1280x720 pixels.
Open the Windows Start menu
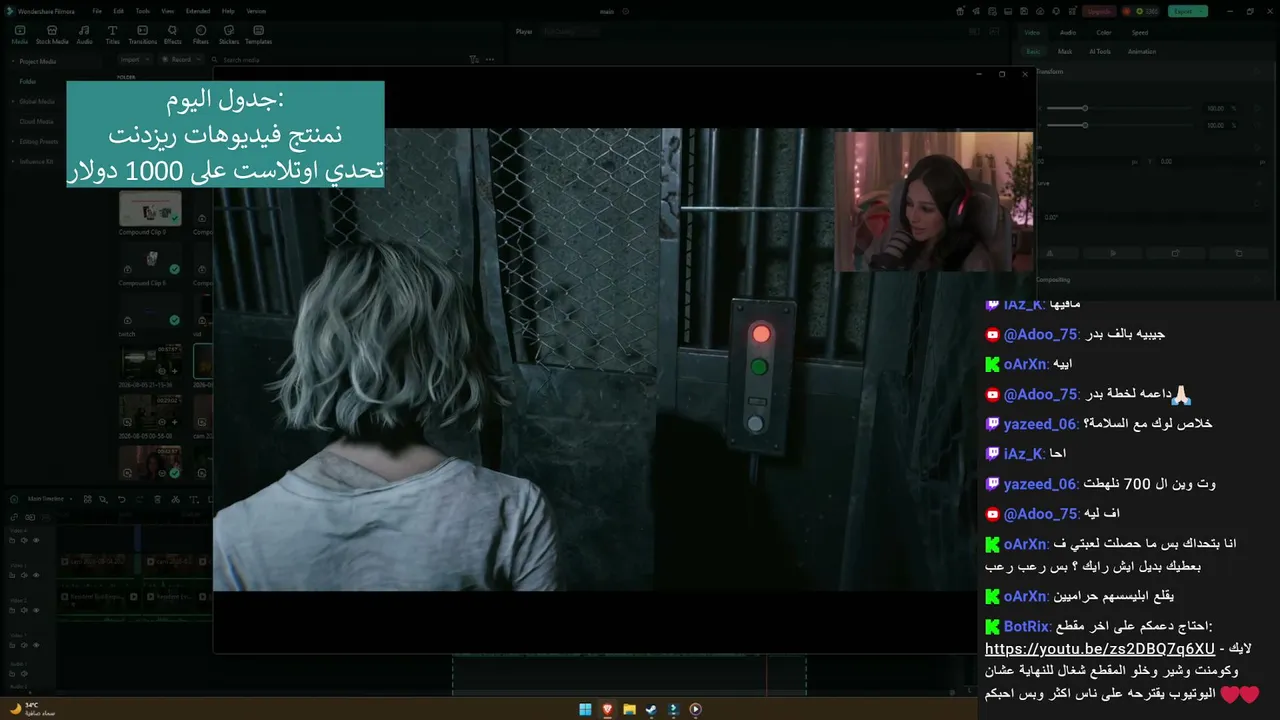coord(585,710)
